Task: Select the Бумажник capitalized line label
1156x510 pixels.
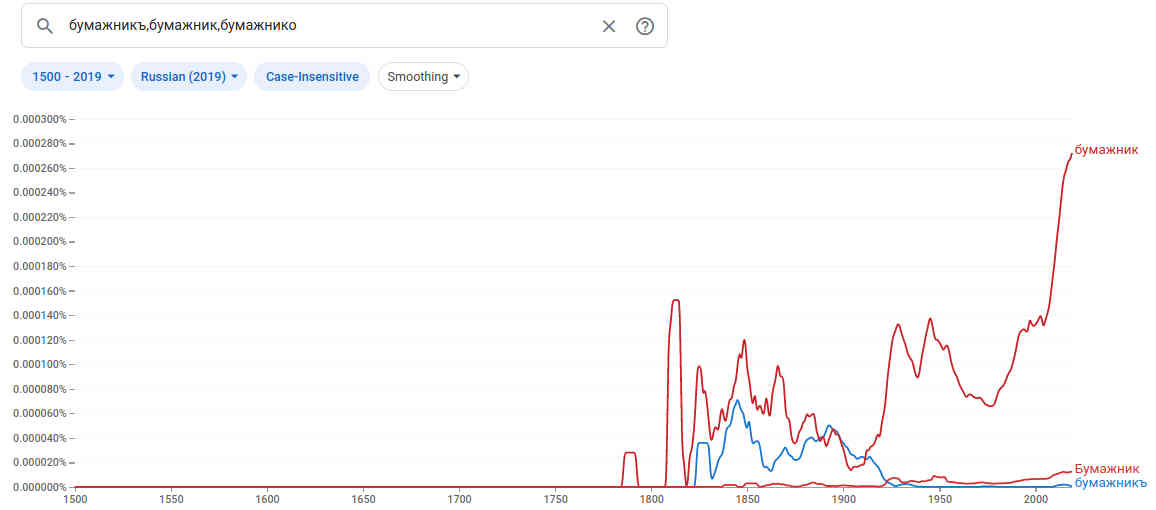Action: pos(1106,468)
